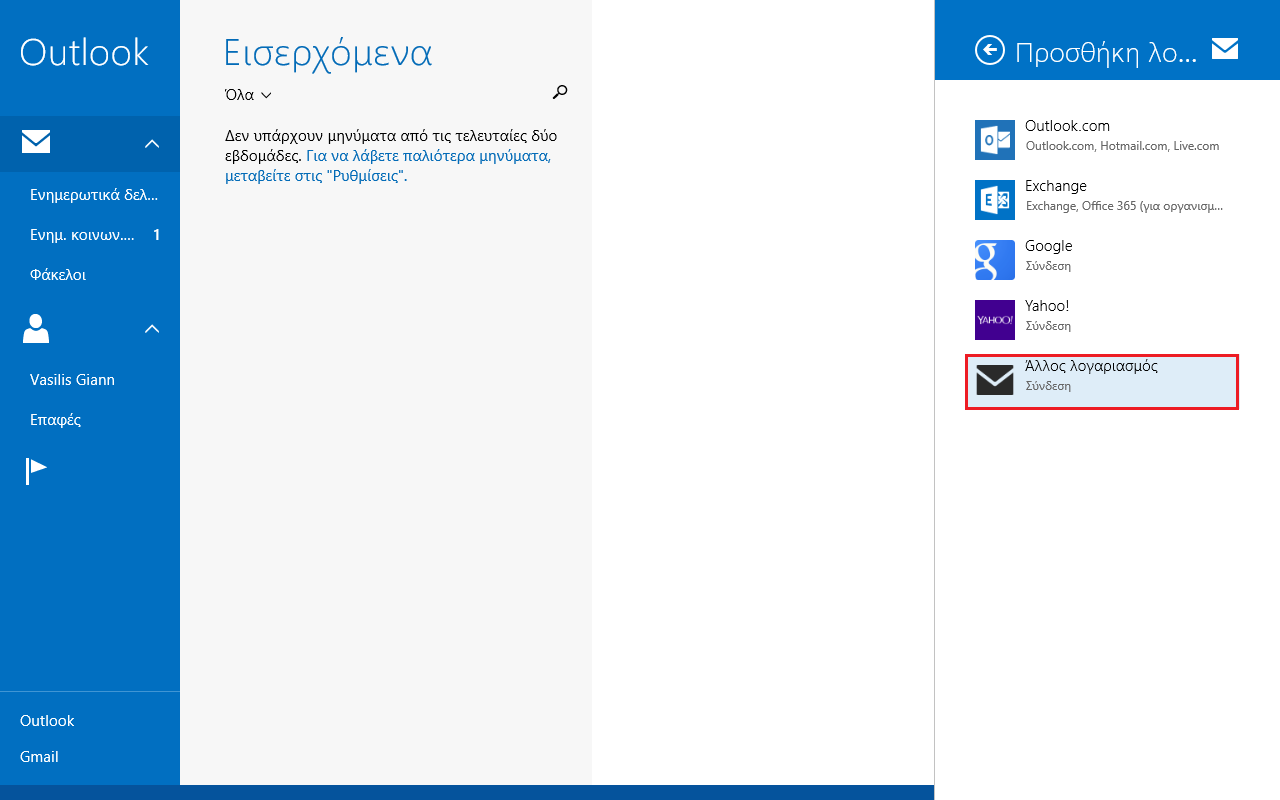Viewport: 1280px width, 800px height.
Task: Open Φάκελοι in sidebar
Action: (x=58, y=275)
